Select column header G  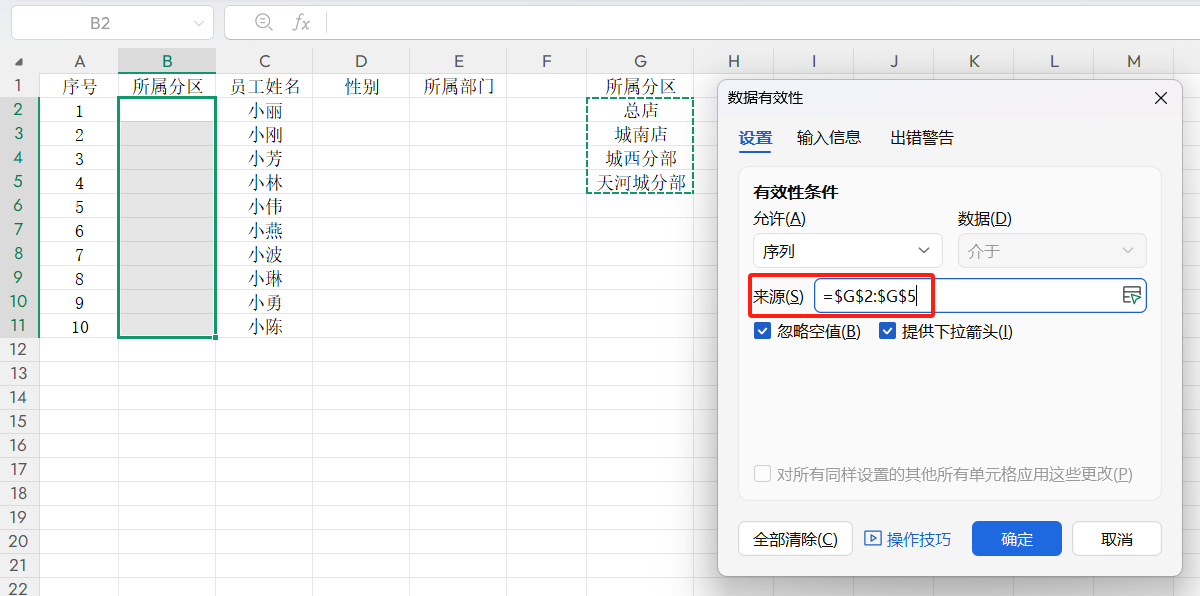coord(640,62)
